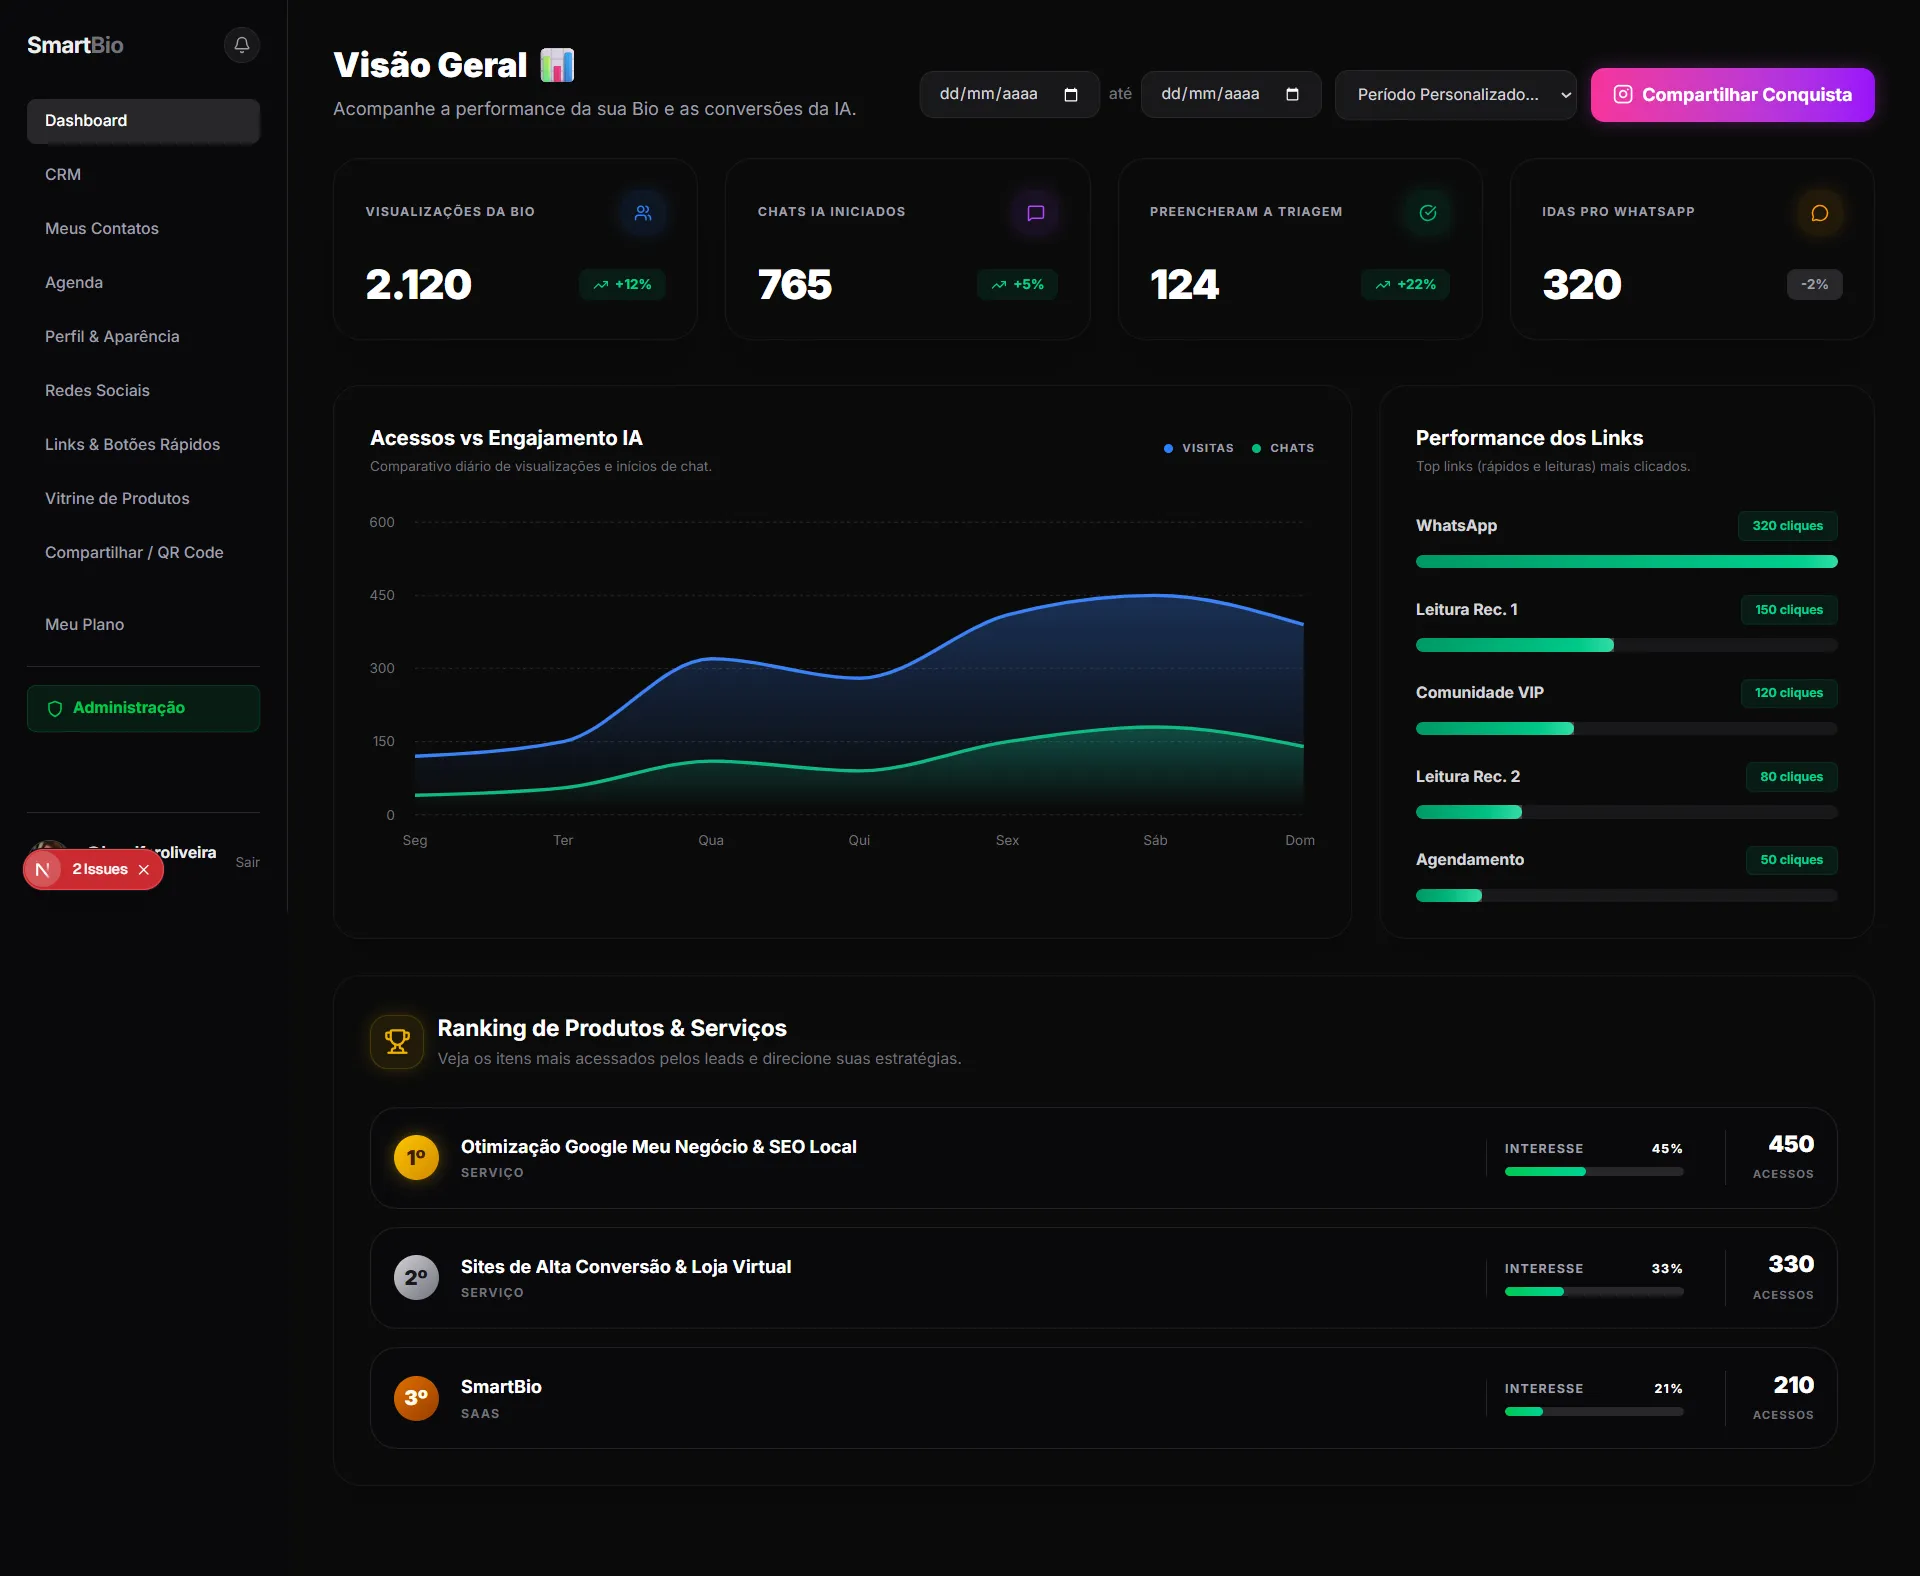Dismiss the 2 Issues badge with X
Image resolution: width=1920 pixels, height=1576 pixels.
(x=144, y=870)
